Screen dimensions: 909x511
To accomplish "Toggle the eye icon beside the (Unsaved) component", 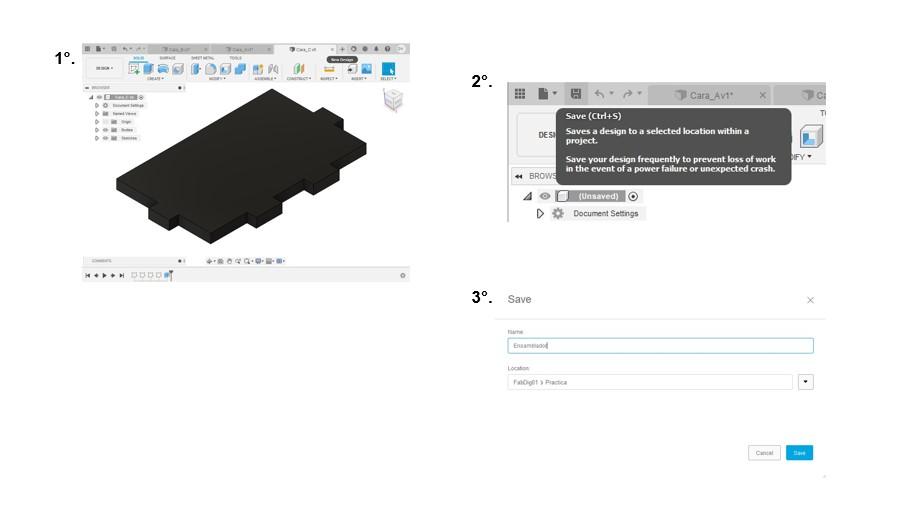I will pyautogui.click(x=545, y=197).
